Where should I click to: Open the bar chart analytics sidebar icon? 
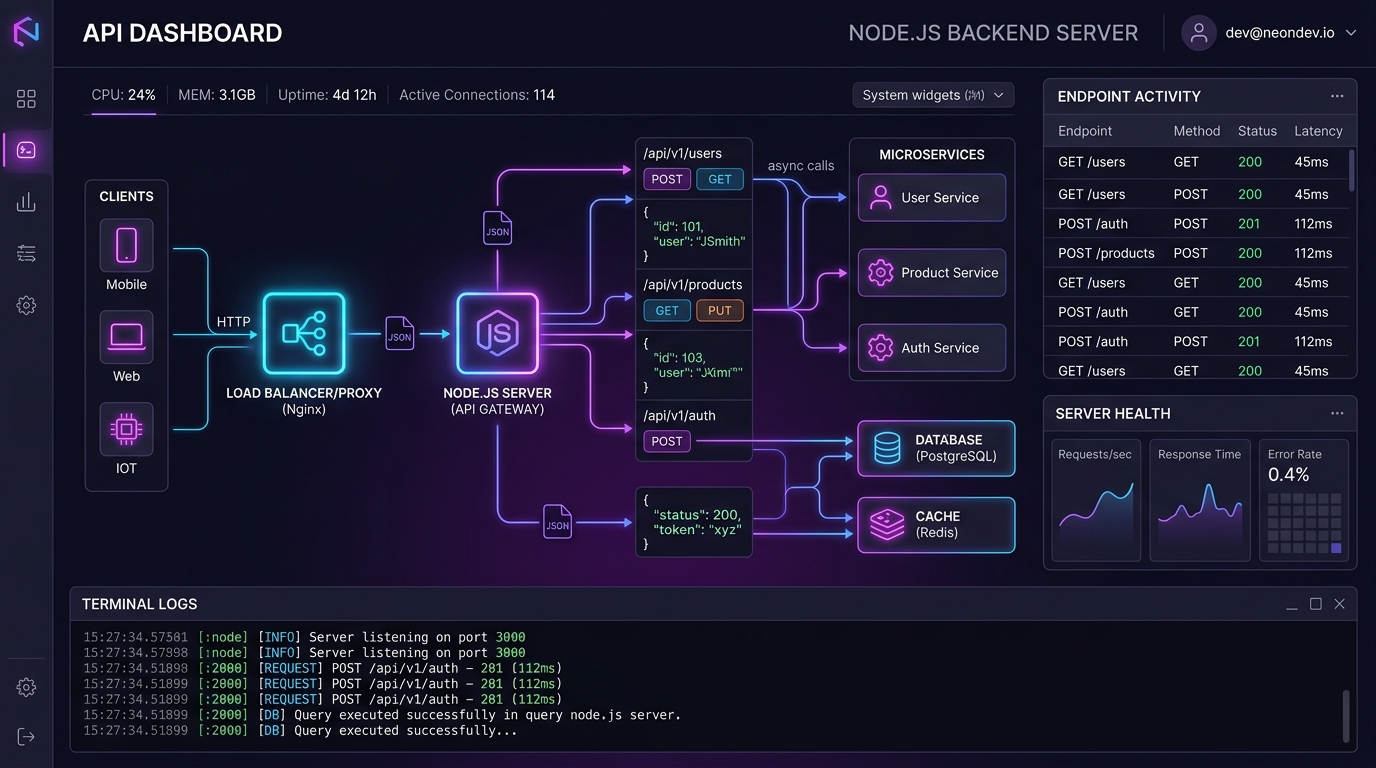[26, 202]
